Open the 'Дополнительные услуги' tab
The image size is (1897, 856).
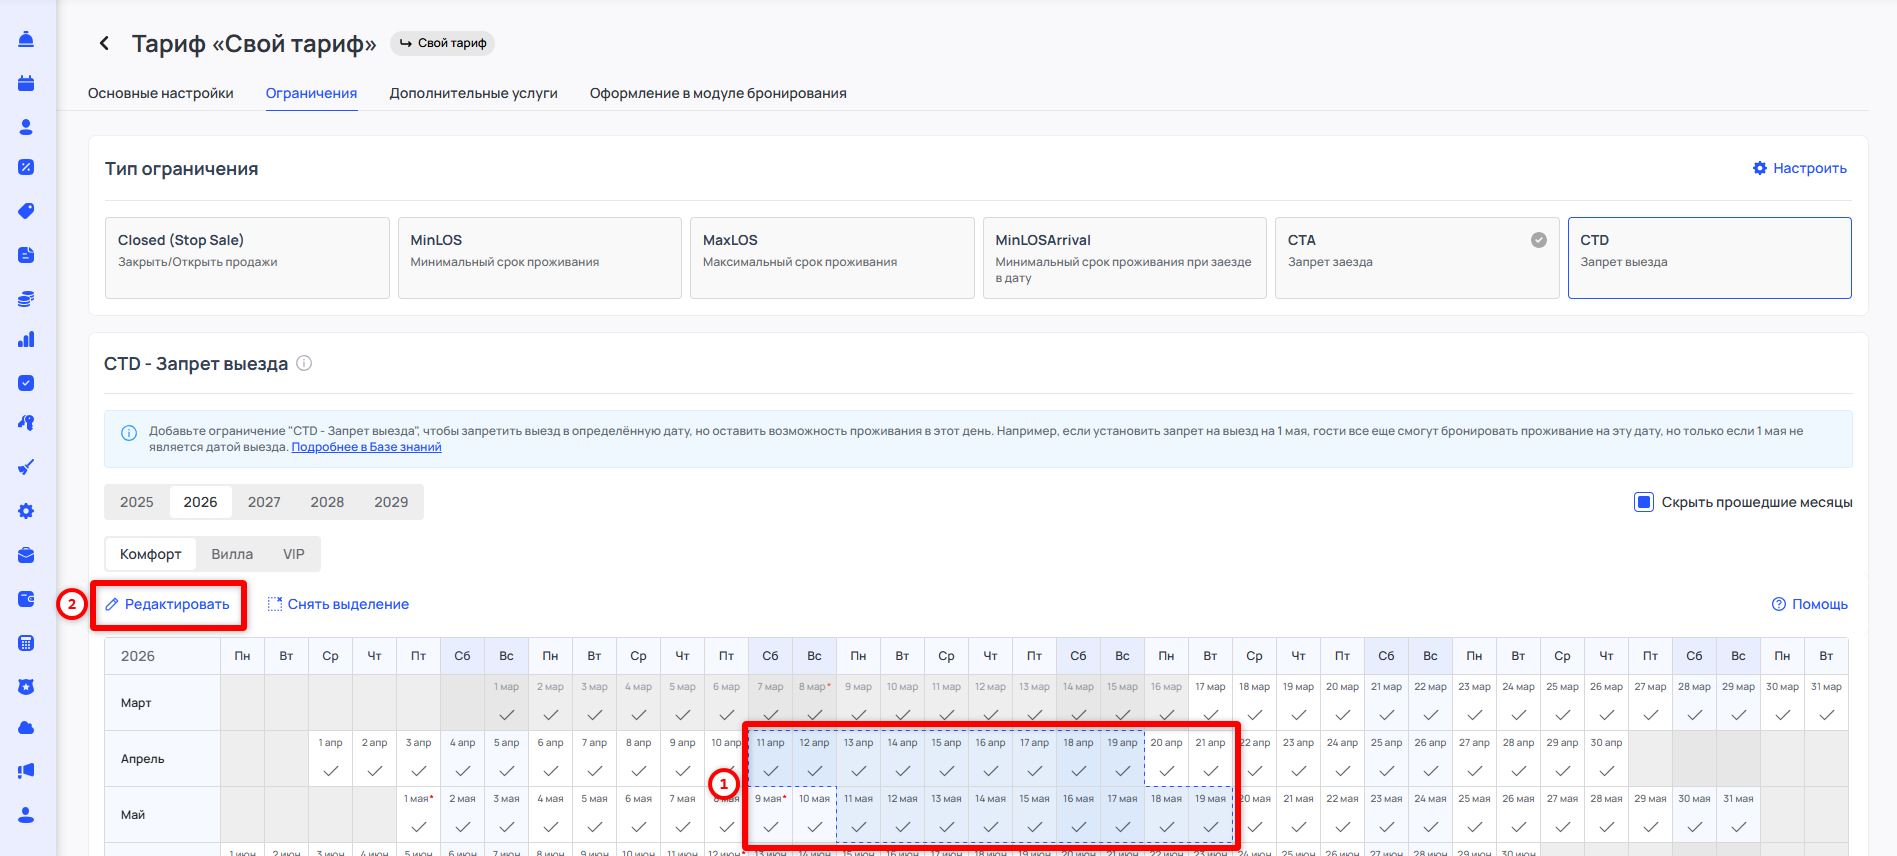click(x=473, y=93)
